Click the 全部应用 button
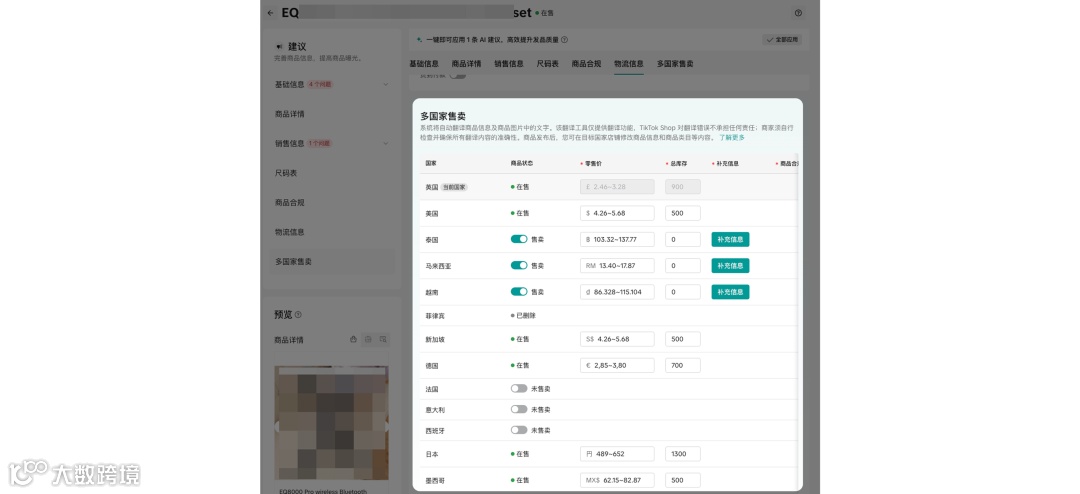The height and width of the screenshot is (494, 1080). [782, 40]
